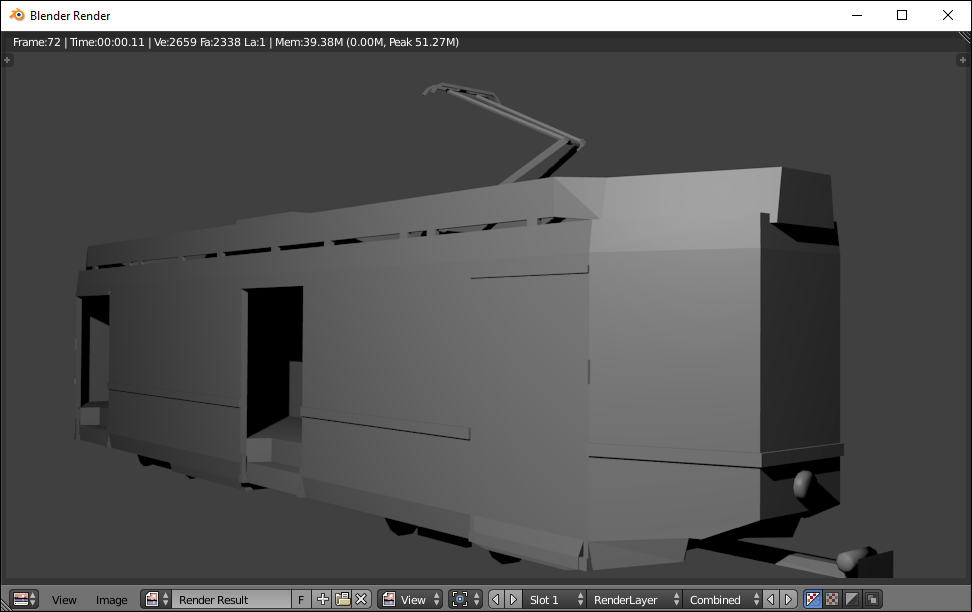Open the editor type selector icon
972x612 pixels.
(25, 600)
